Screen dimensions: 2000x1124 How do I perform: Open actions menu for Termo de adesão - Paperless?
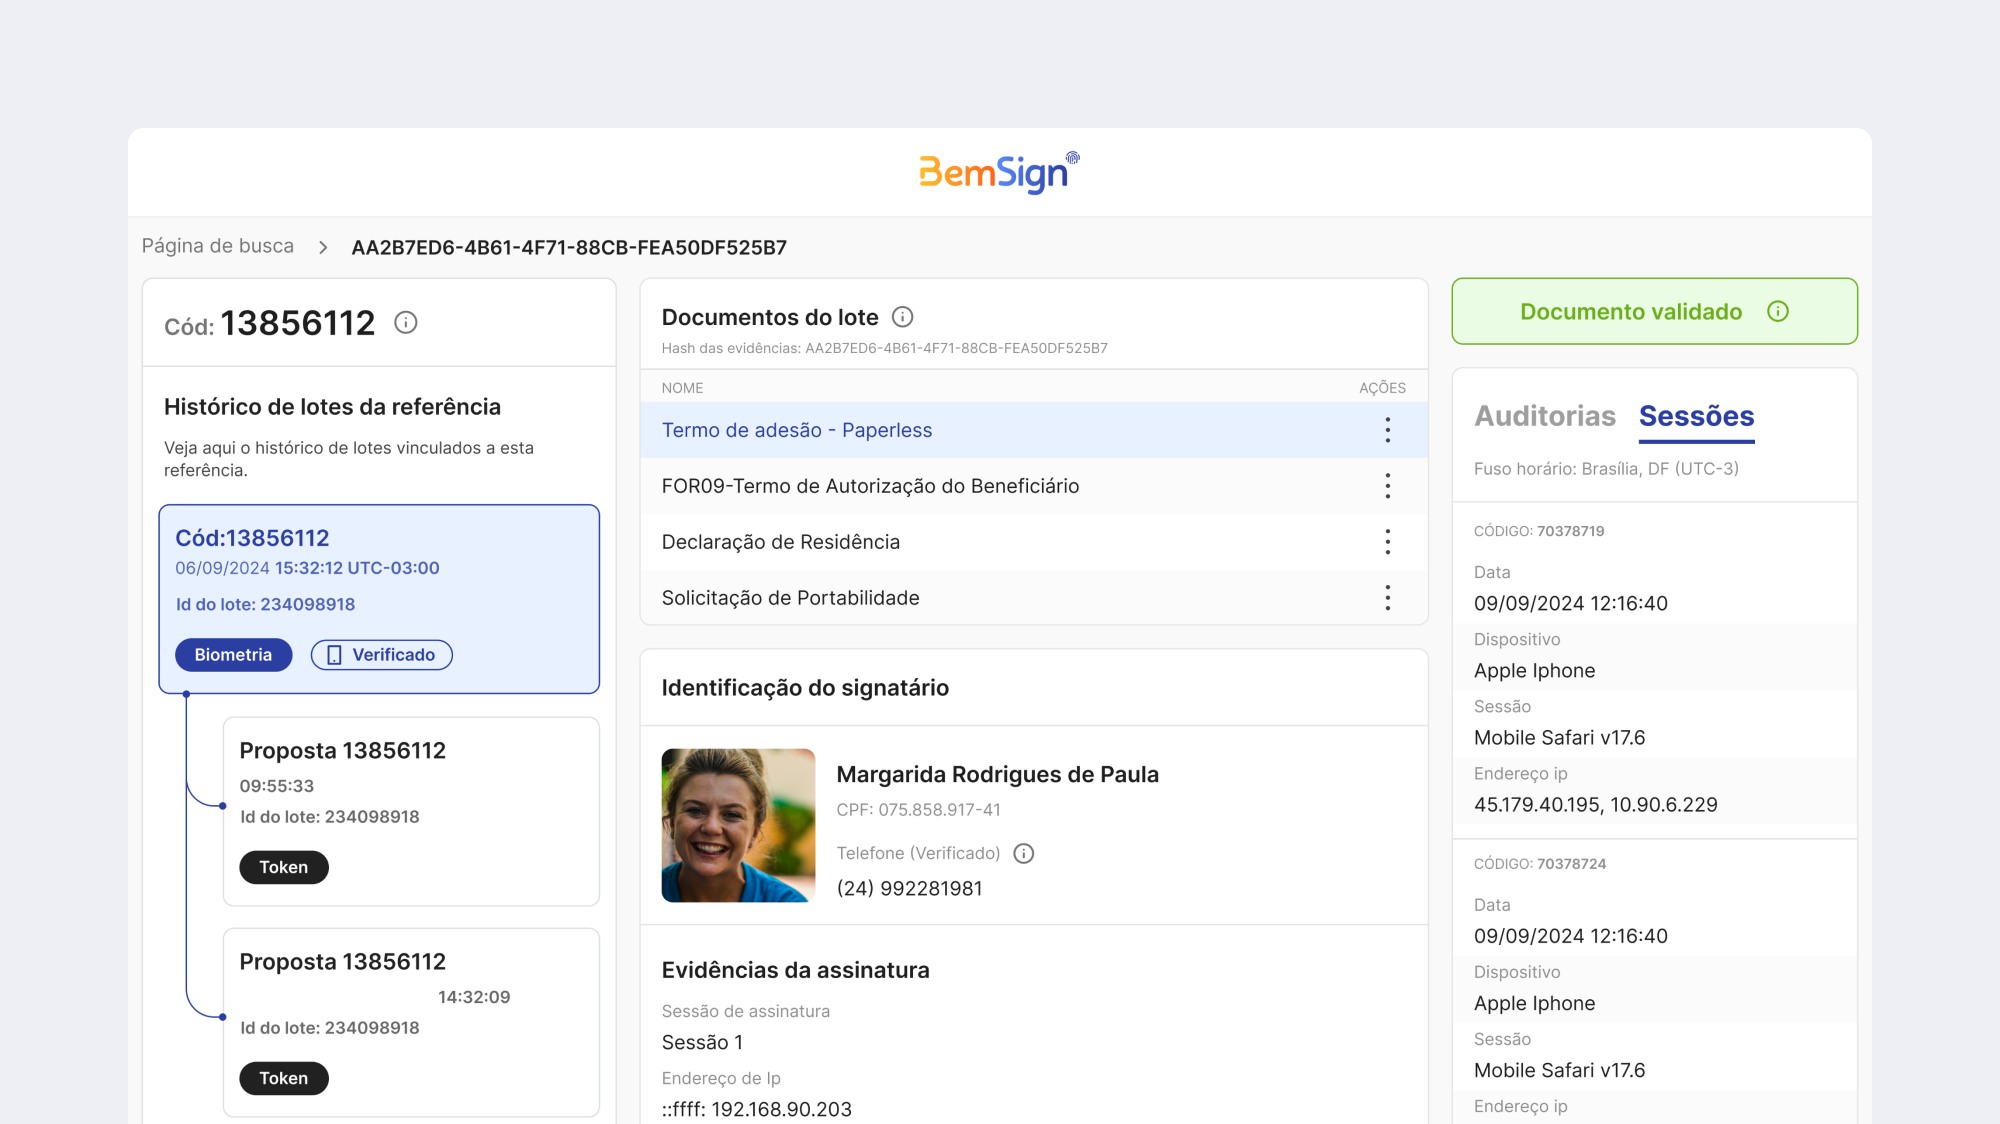[1387, 430]
